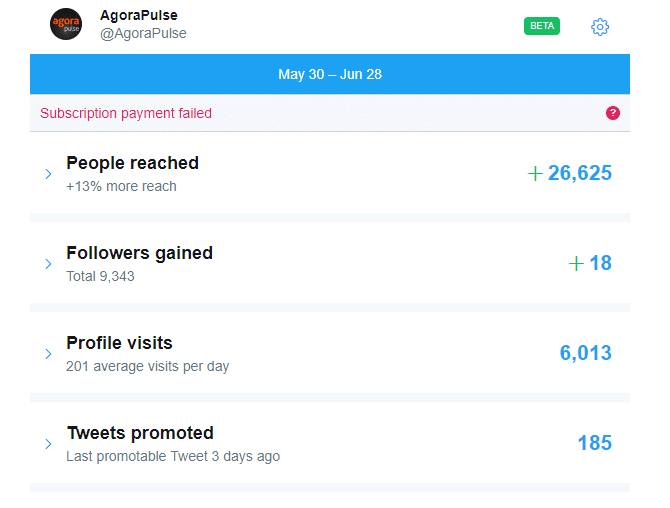Click the 185 tweets promoted number
Viewport: 670px width, 508px height.
click(x=595, y=443)
